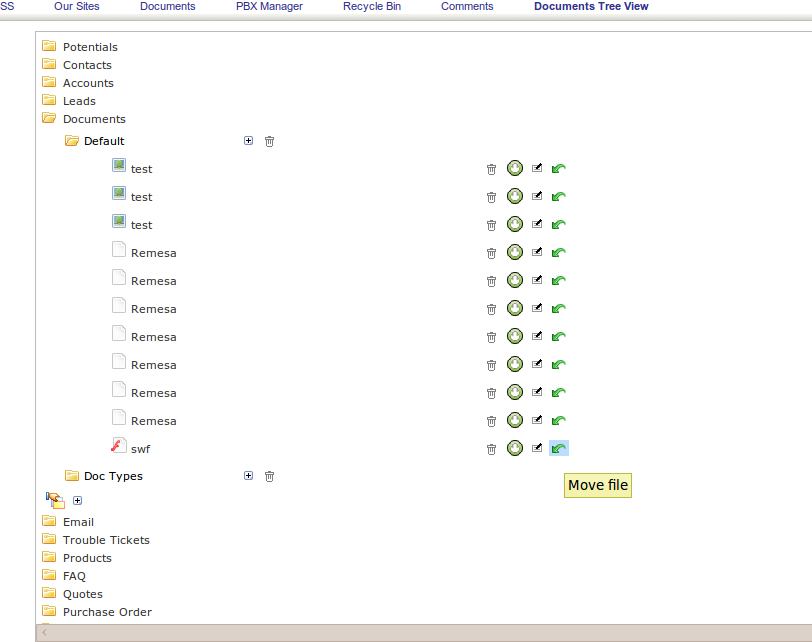Image resolution: width=812 pixels, height=642 pixels.
Task: Click the Move file icon for swf
Action: pos(559,449)
